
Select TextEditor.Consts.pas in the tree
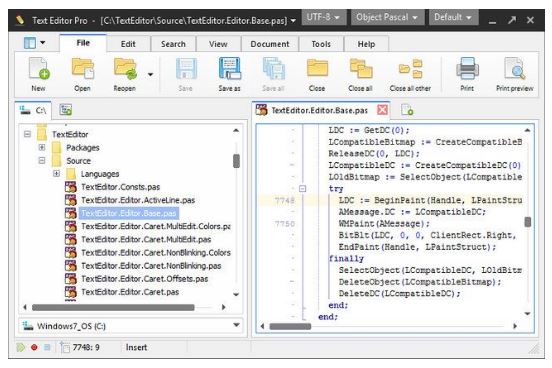tap(120, 187)
